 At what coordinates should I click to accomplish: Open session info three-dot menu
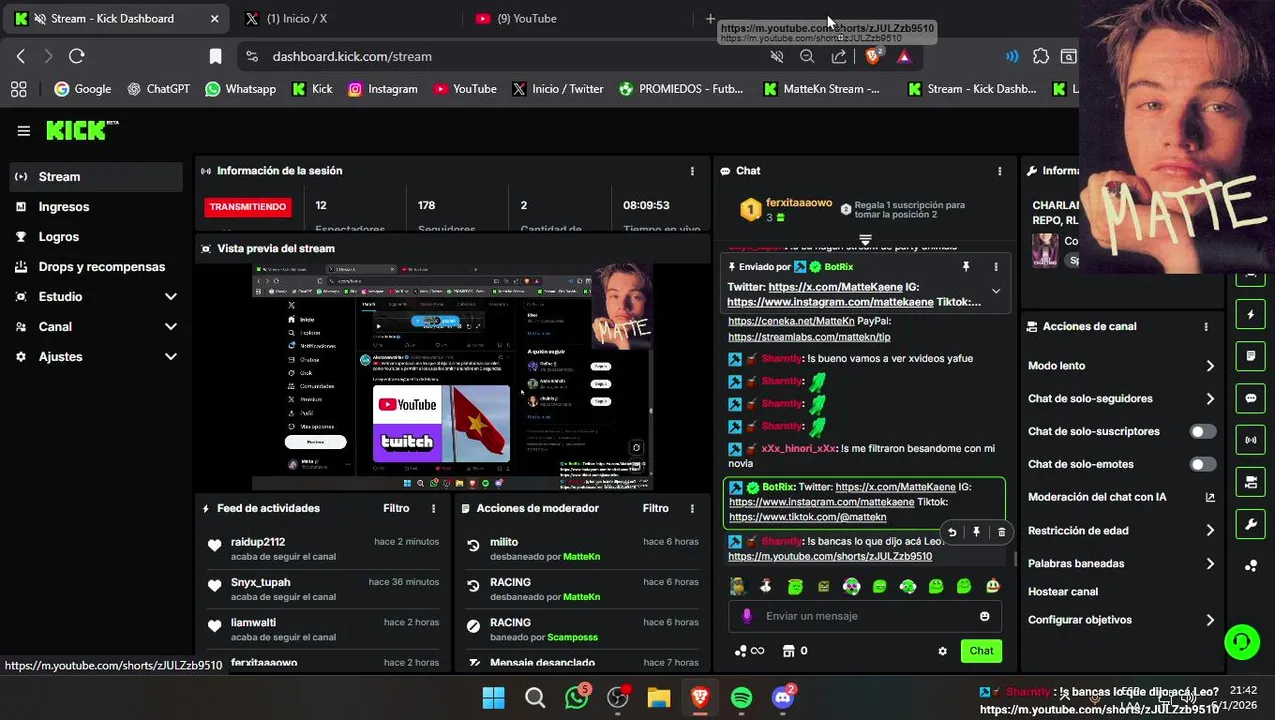692,171
